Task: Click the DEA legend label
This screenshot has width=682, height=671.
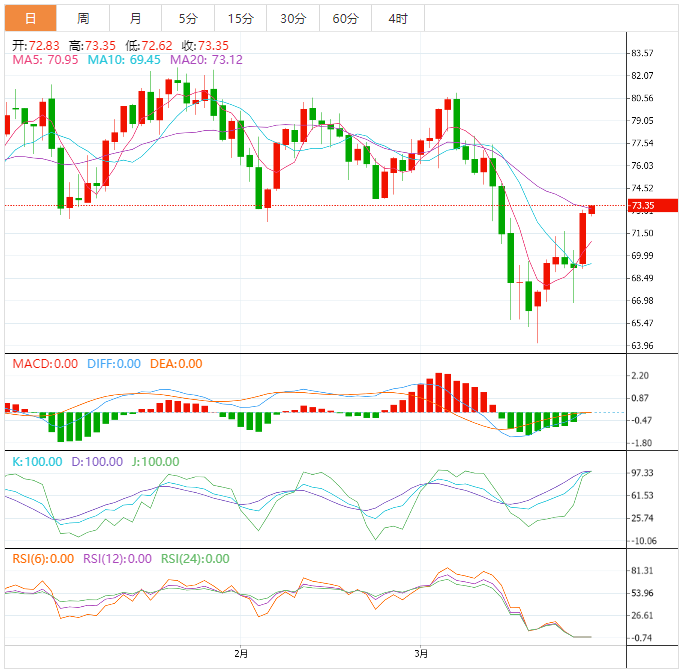Action: [176, 364]
